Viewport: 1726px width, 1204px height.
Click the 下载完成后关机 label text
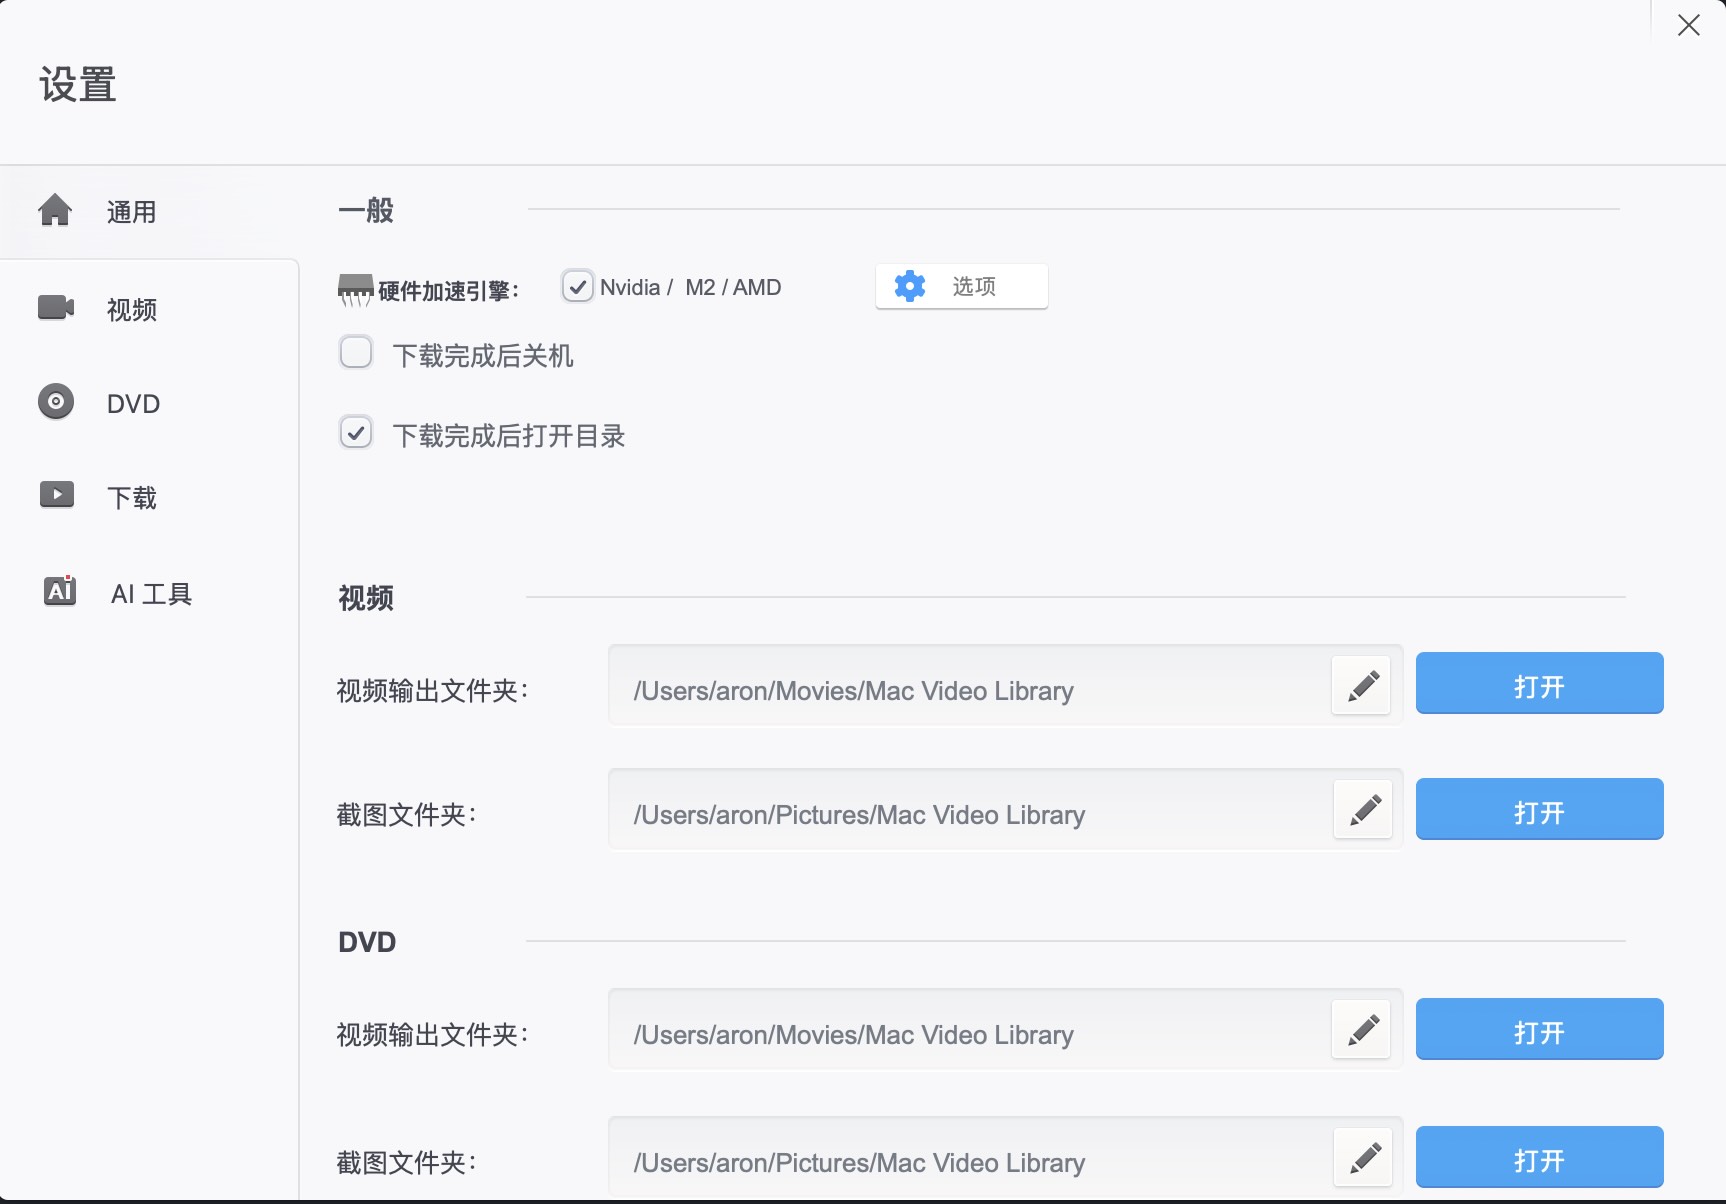tap(483, 356)
